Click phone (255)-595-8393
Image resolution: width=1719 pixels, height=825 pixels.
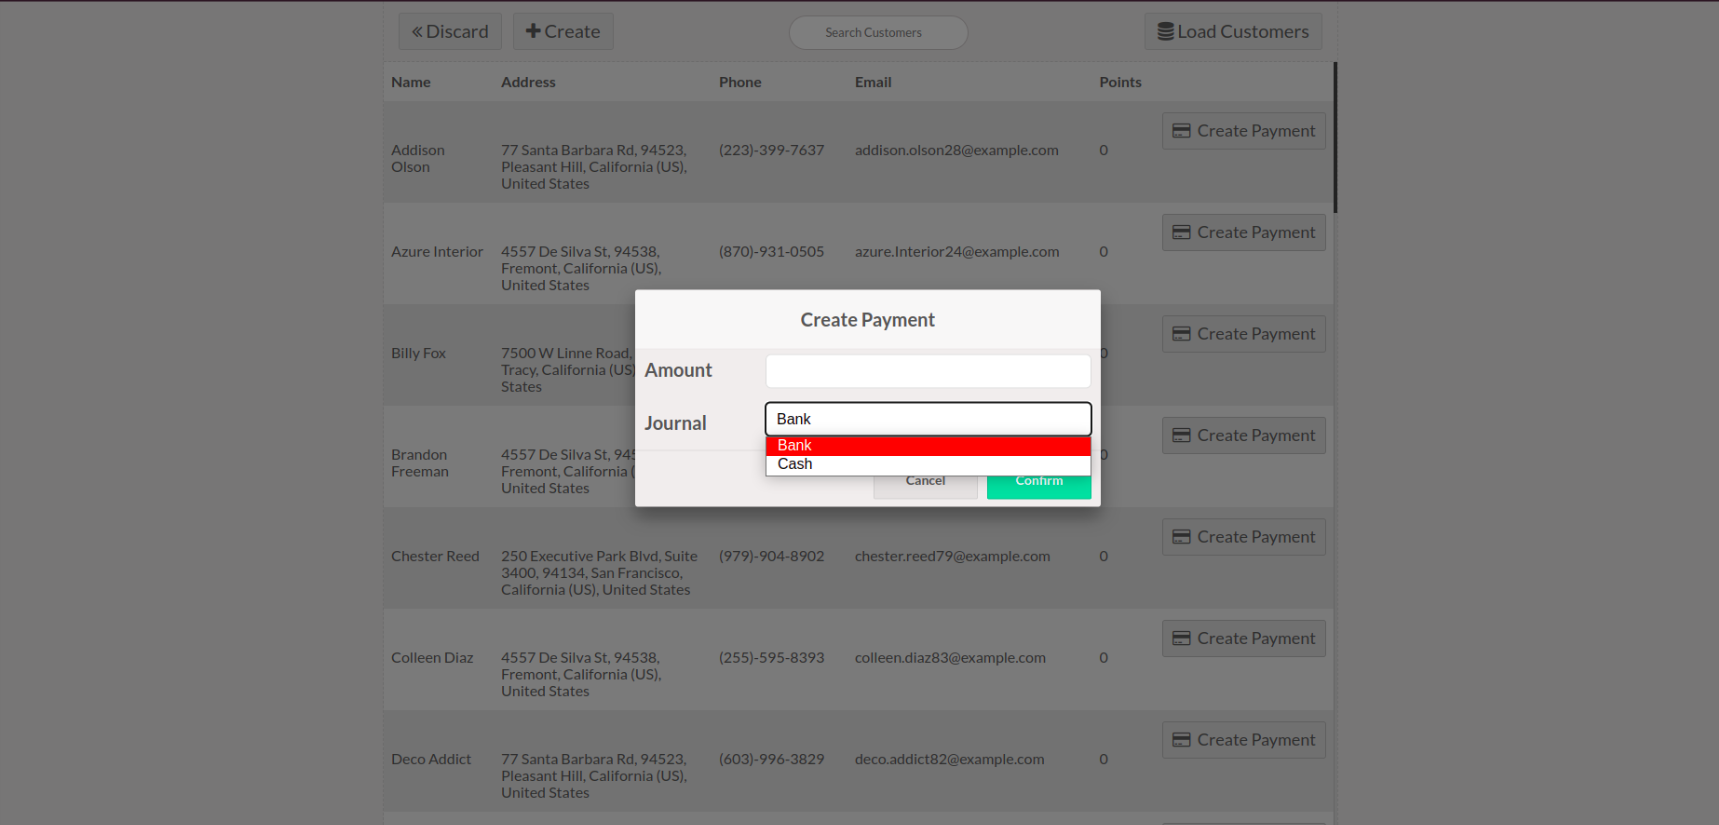(x=771, y=658)
